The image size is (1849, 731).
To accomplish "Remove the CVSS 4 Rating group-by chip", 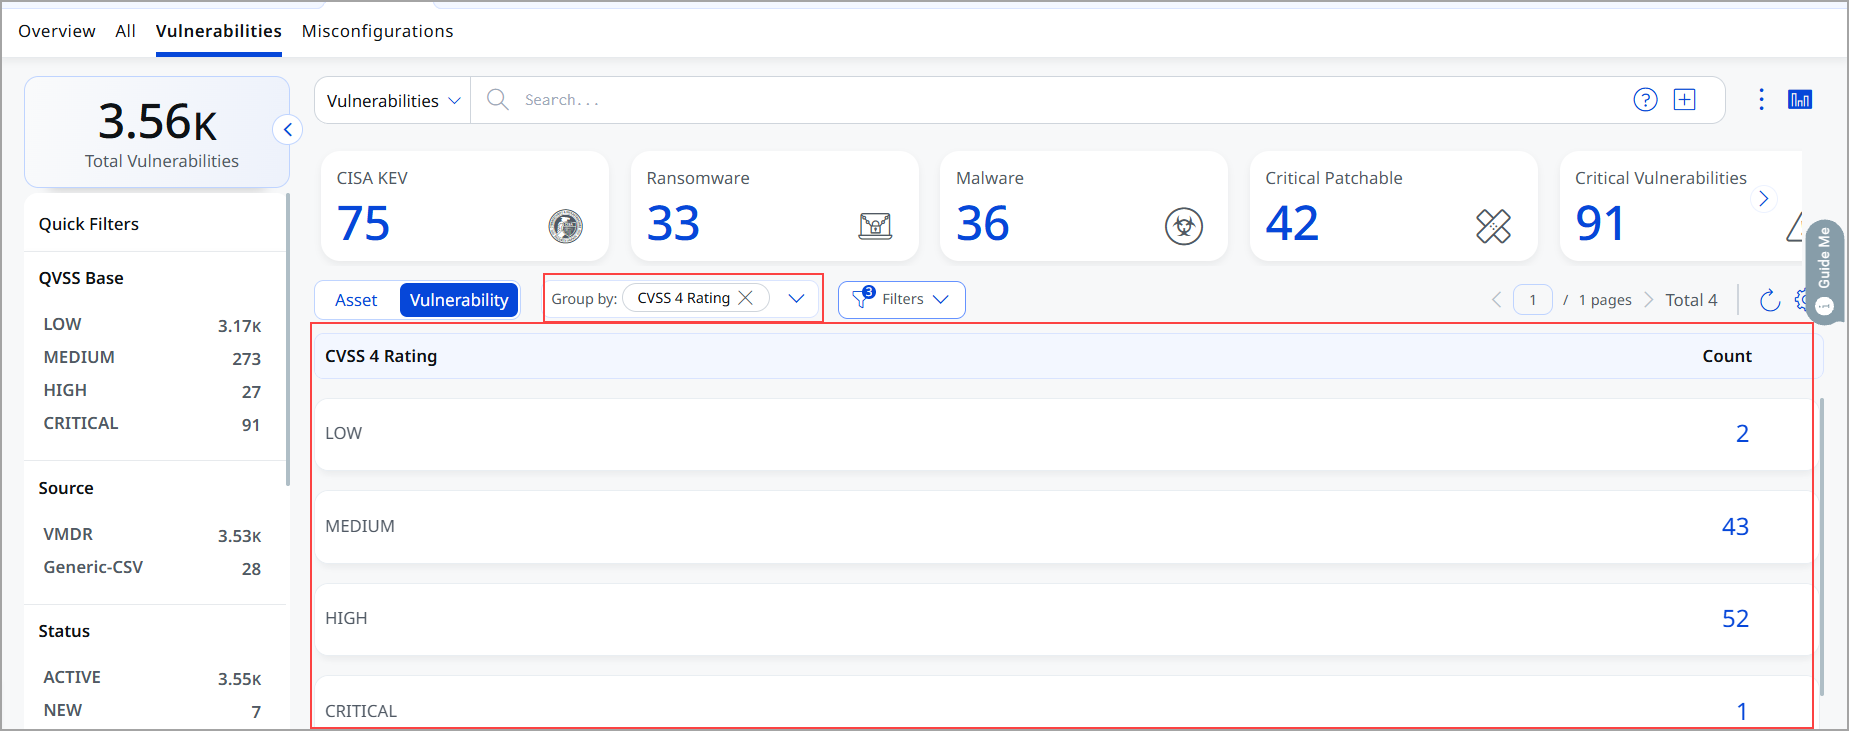I will tap(745, 298).
